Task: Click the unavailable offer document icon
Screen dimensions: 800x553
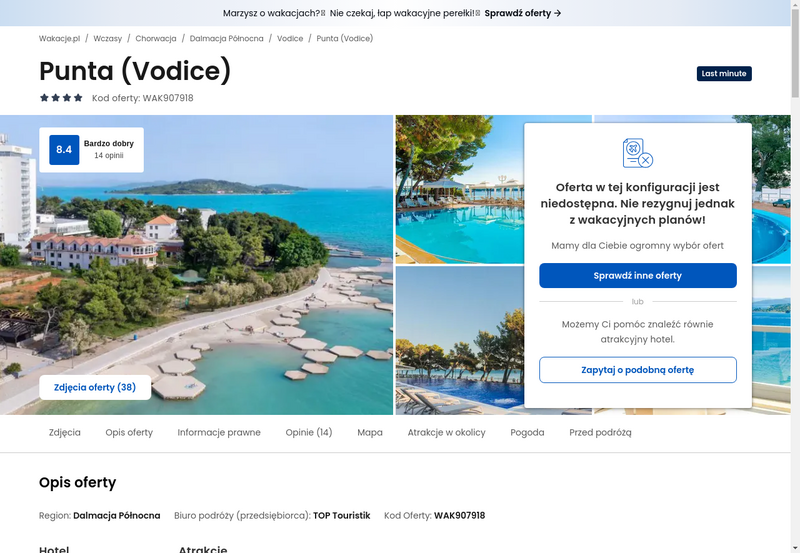Action: coord(638,153)
